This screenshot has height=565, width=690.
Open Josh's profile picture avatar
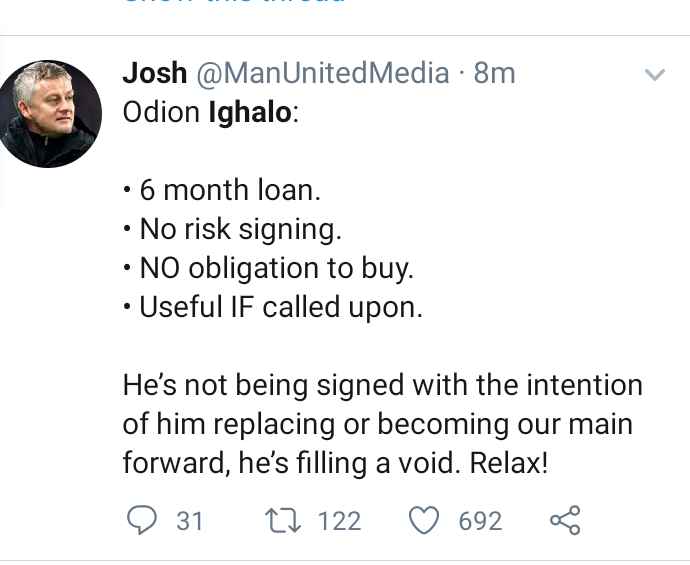click(x=49, y=114)
